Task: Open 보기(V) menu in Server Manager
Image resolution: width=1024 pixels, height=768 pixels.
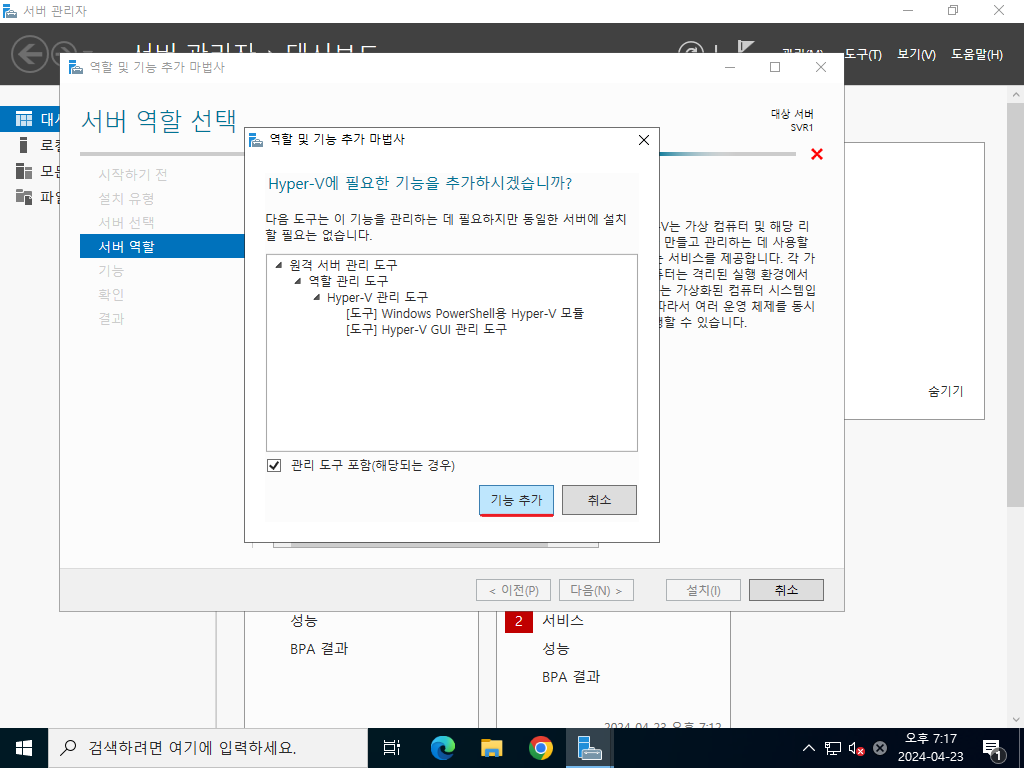Action: point(916,55)
